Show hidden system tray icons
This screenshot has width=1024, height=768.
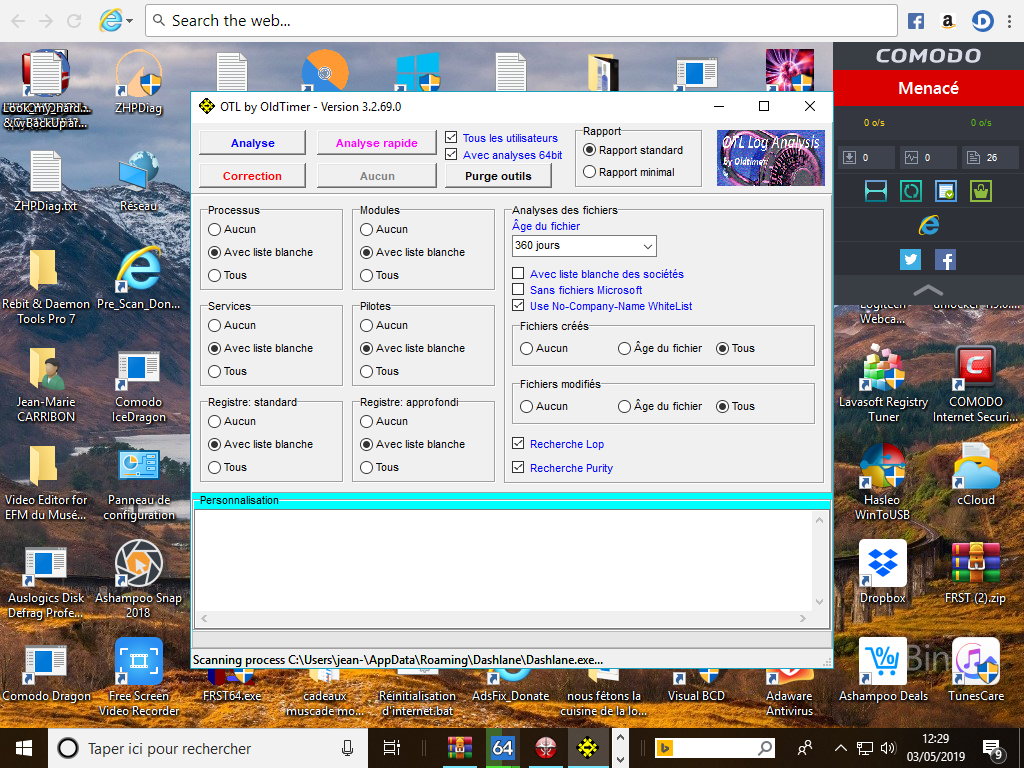[x=841, y=748]
